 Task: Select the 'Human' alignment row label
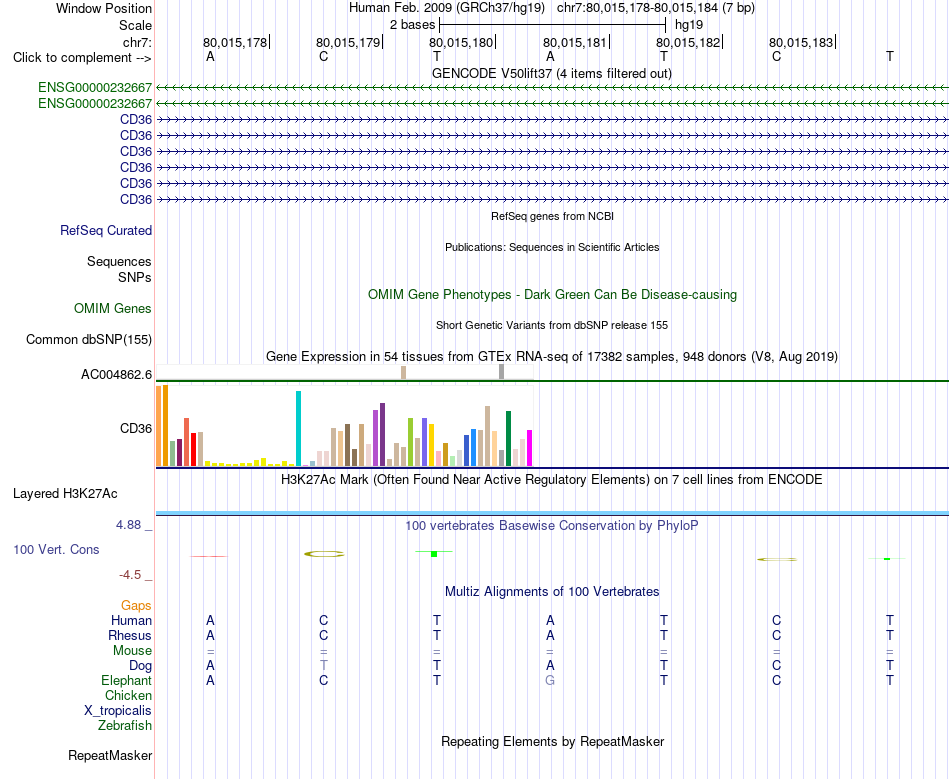131,620
